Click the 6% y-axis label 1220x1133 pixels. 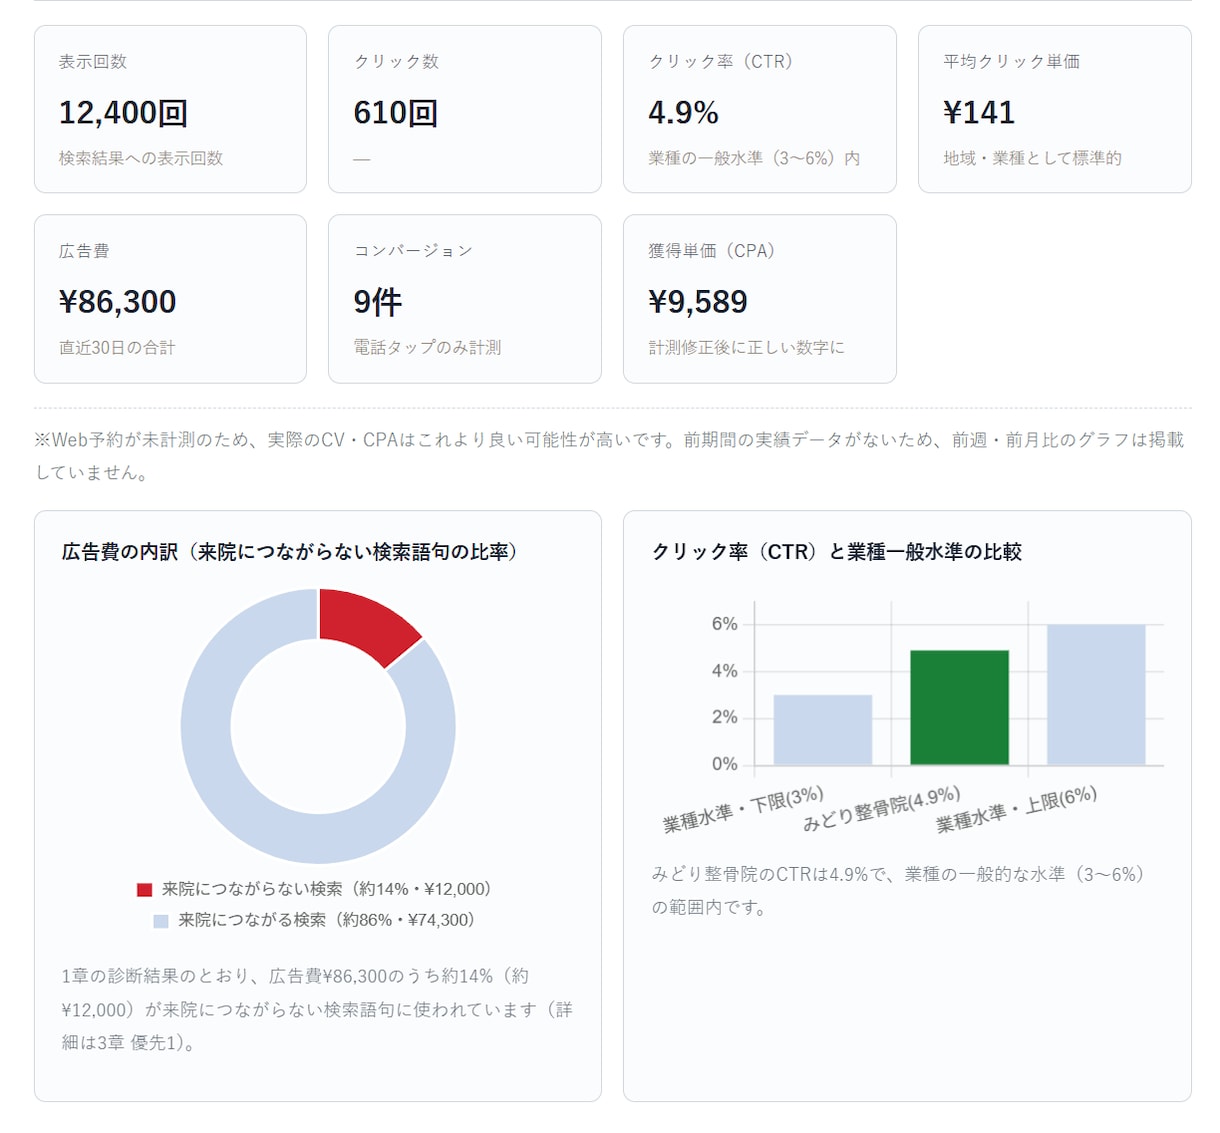point(724,624)
